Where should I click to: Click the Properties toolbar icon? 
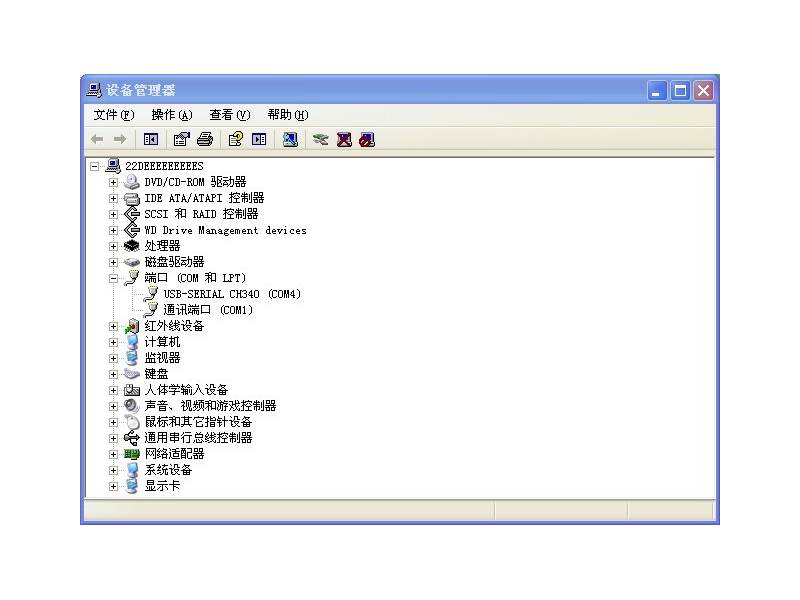coord(181,140)
